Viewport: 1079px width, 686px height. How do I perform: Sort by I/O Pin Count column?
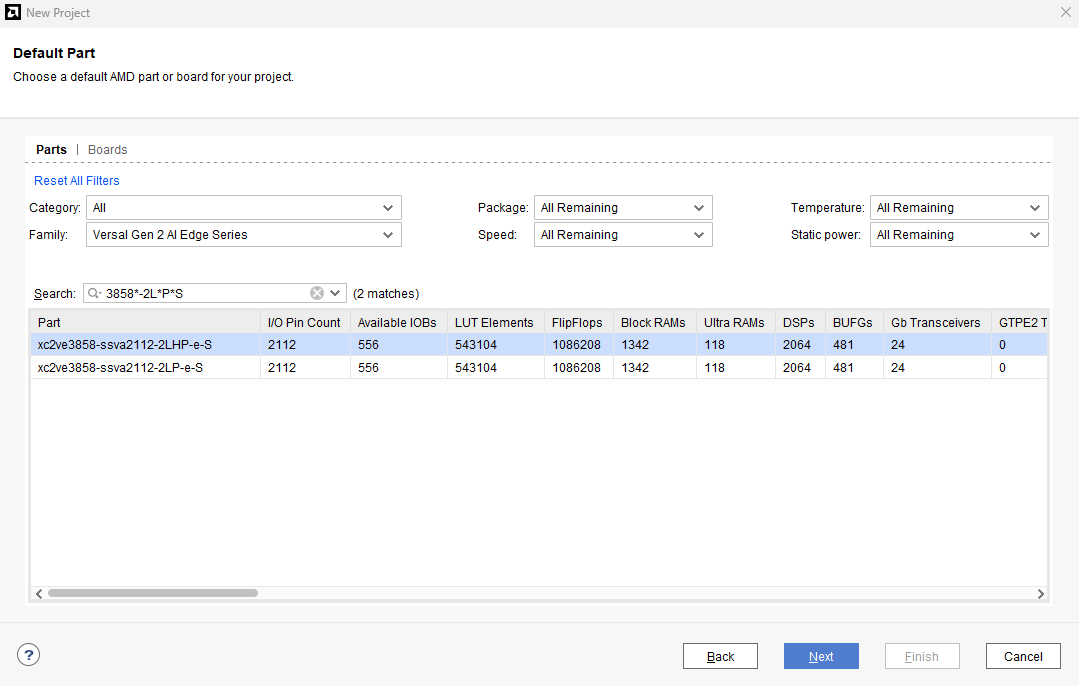click(x=305, y=323)
